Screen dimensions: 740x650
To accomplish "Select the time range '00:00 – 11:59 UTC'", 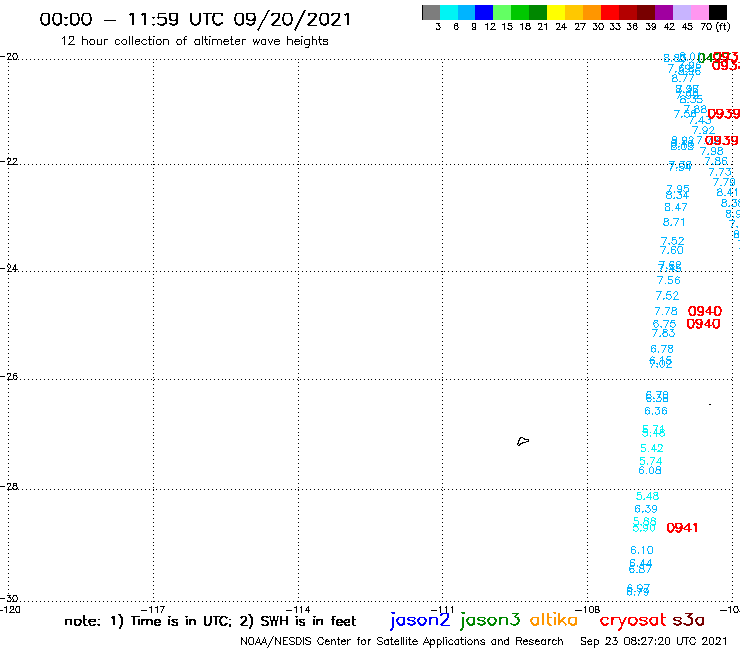I will click(x=132, y=20).
